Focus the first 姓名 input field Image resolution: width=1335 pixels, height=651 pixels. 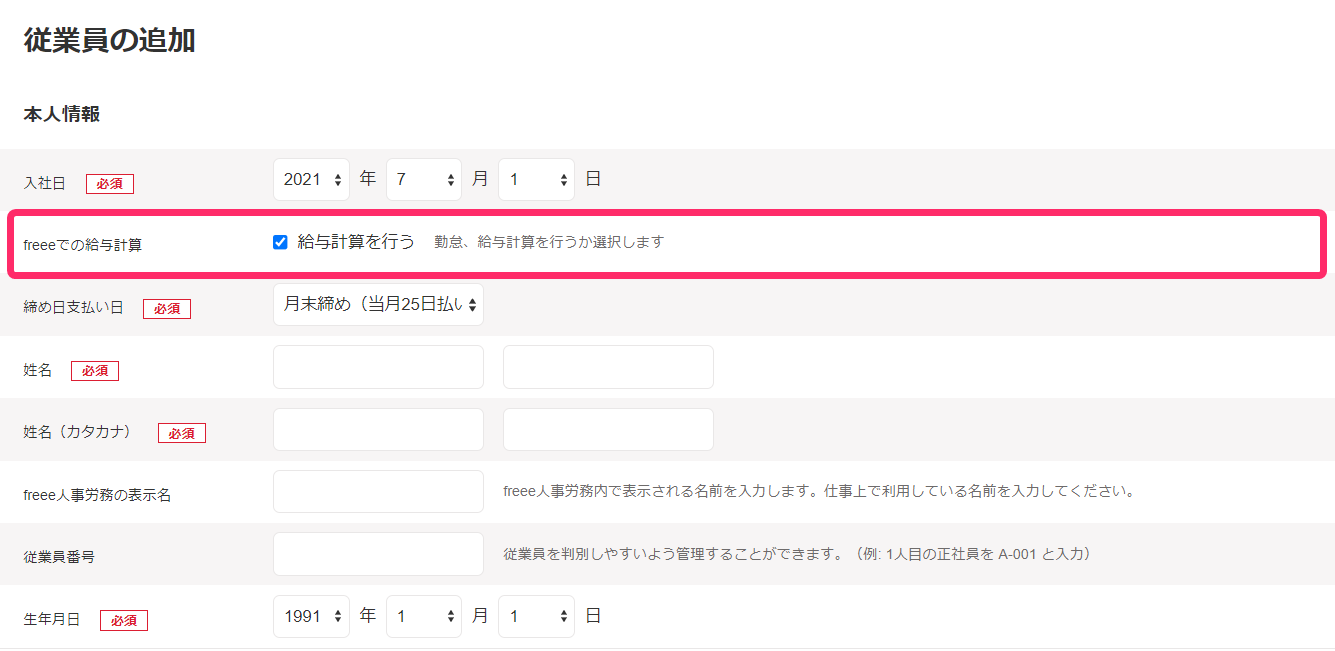(x=378, y=367)
